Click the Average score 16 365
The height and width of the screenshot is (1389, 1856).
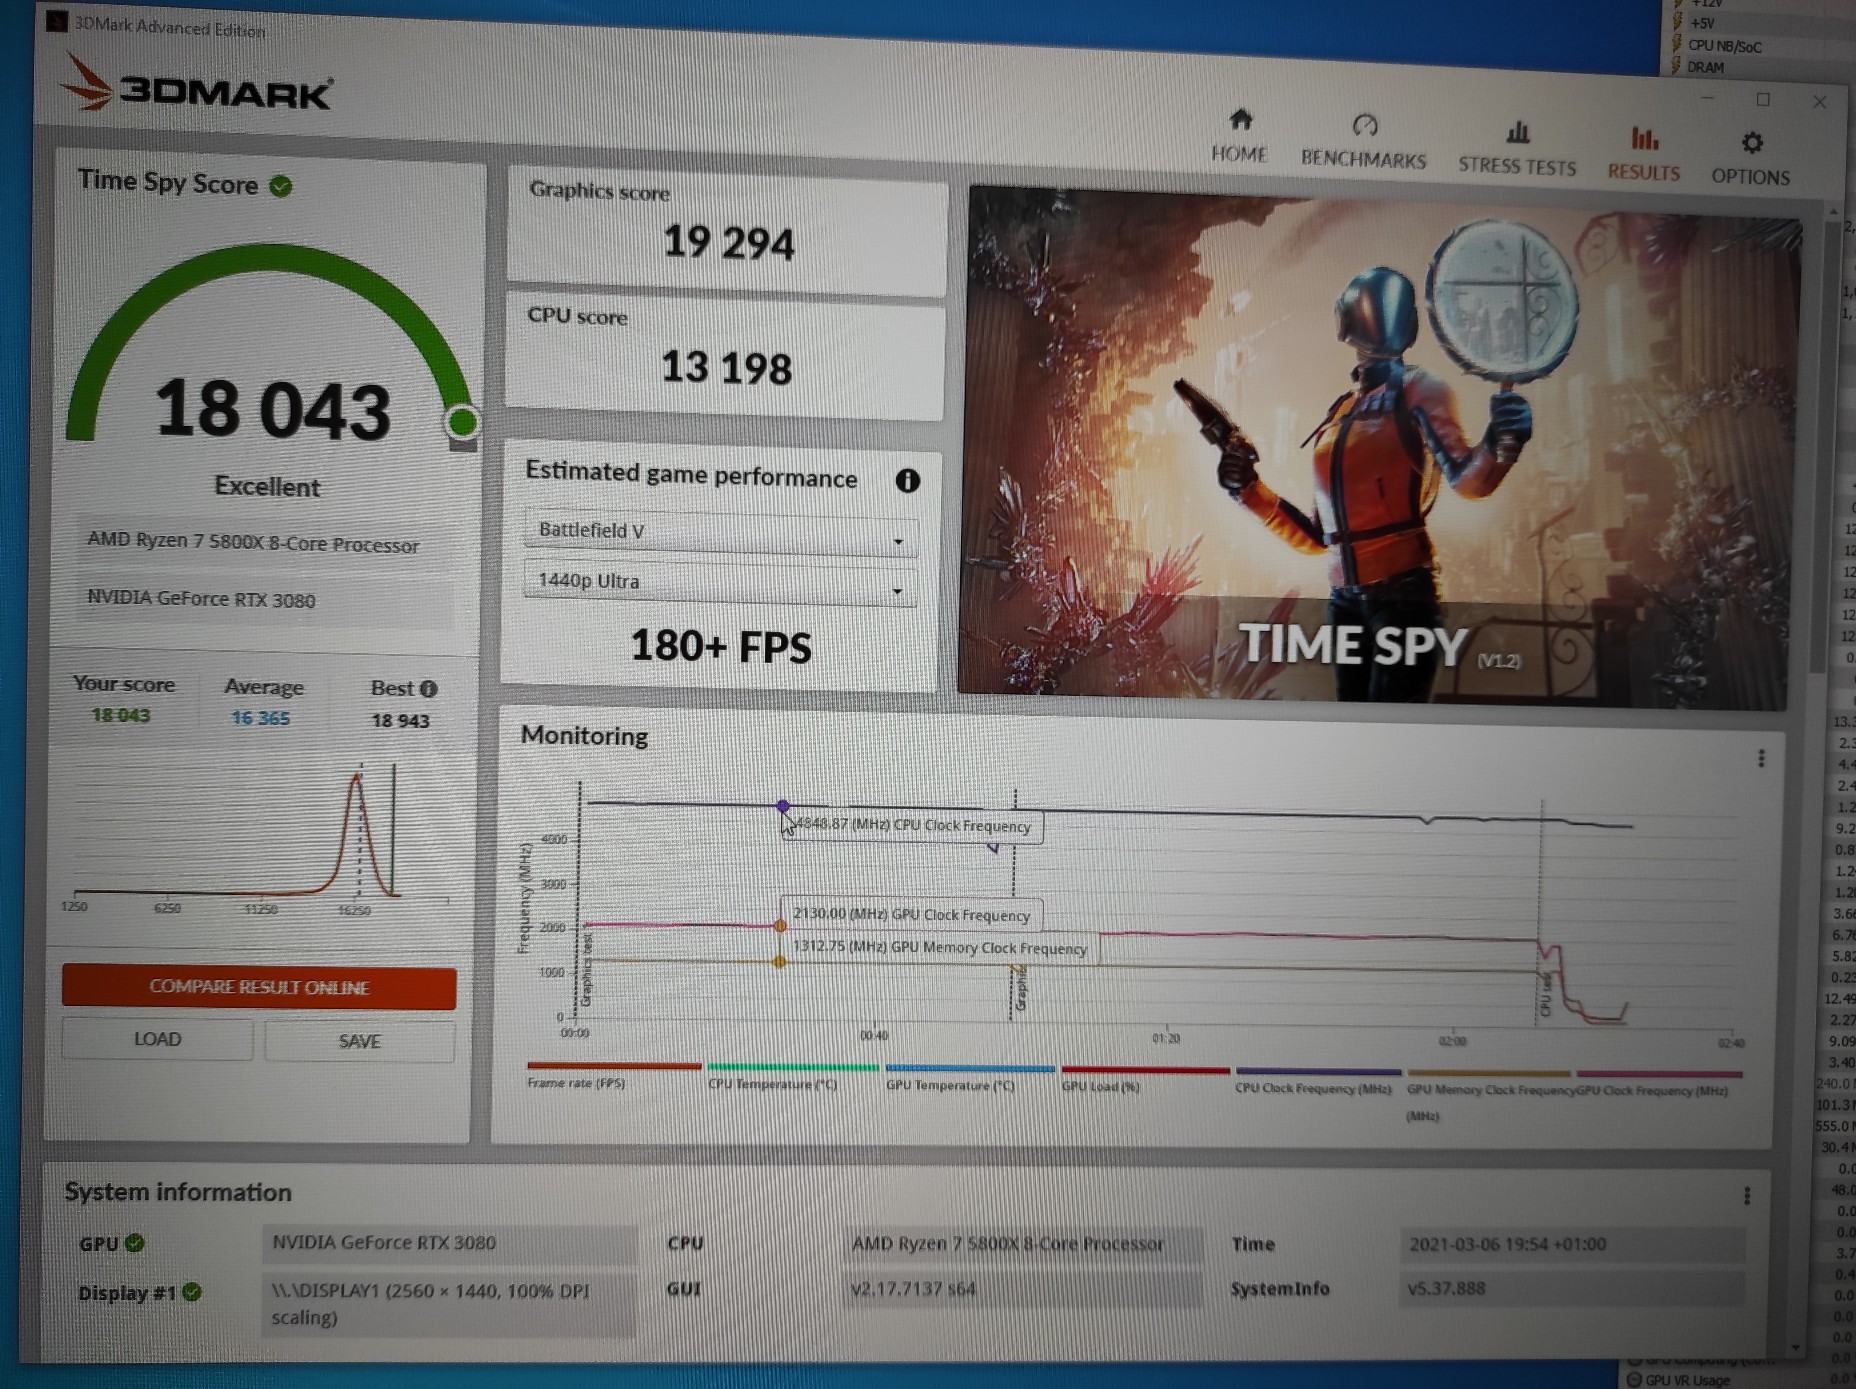point(260,718)
